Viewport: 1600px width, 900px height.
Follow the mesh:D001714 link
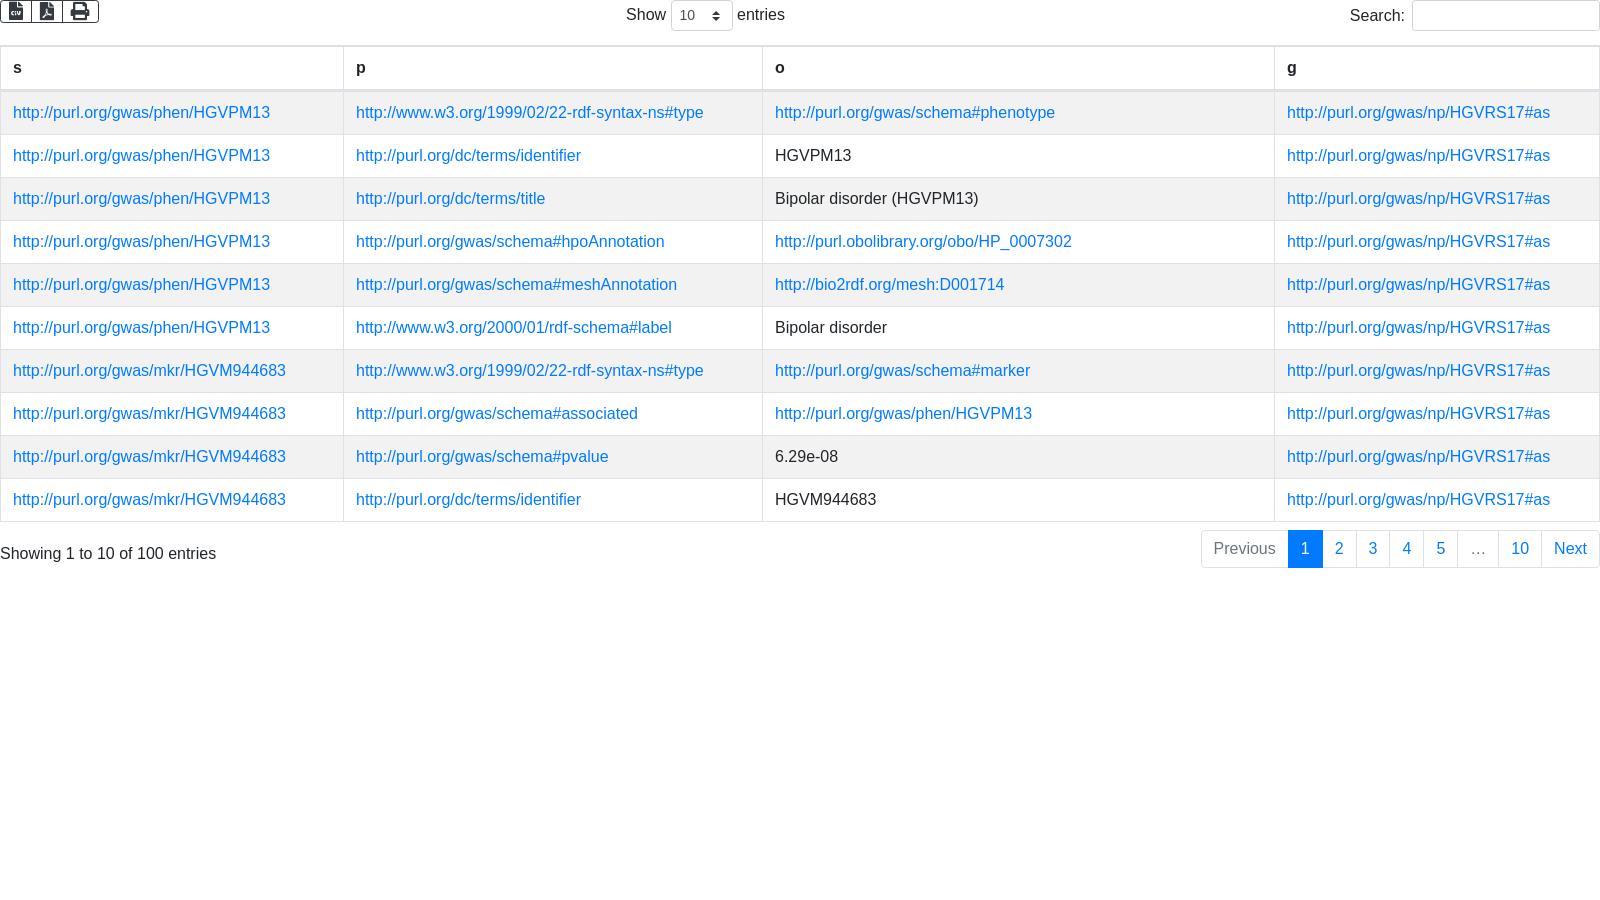coord(889,285)
